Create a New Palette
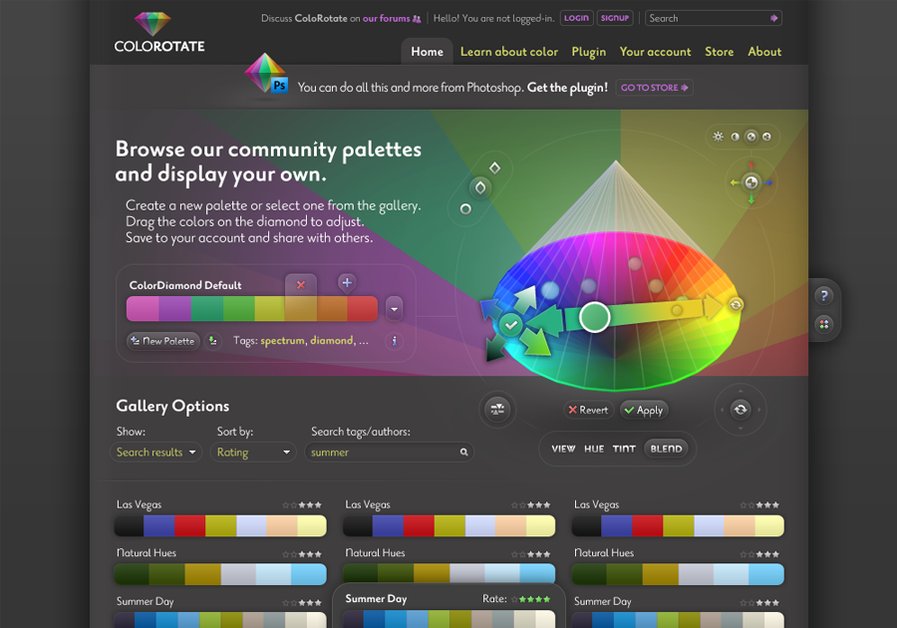 pyautogui.click(x=163, y=341)
